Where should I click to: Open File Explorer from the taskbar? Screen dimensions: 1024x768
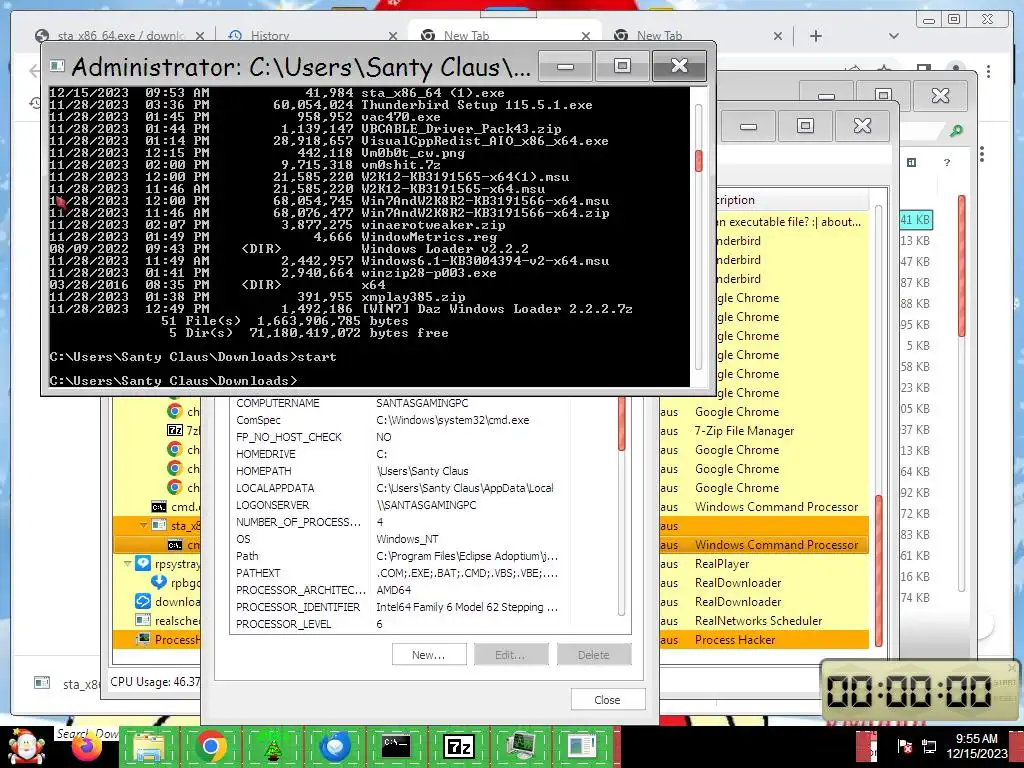pos(148,746)
